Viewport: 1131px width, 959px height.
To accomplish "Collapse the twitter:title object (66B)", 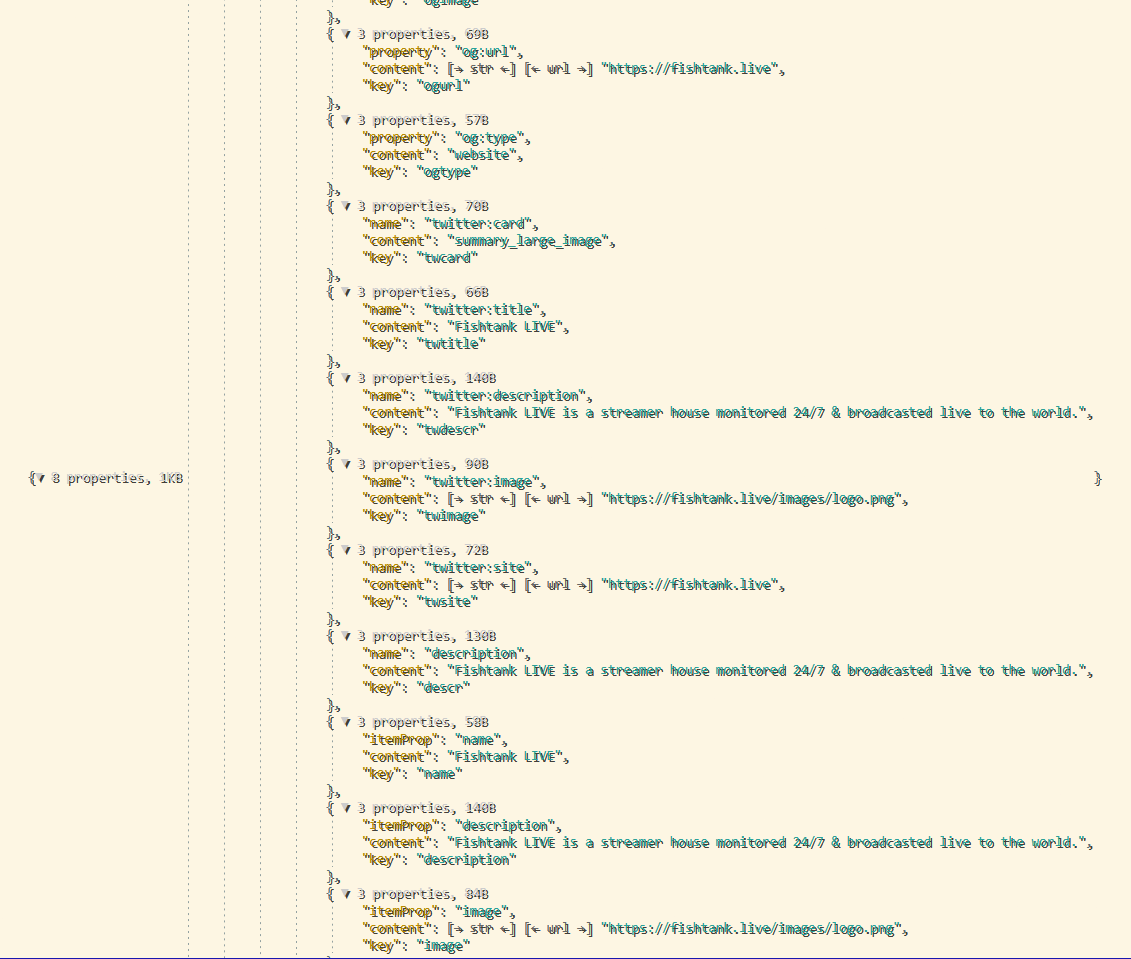I will [x=346, y=292].
